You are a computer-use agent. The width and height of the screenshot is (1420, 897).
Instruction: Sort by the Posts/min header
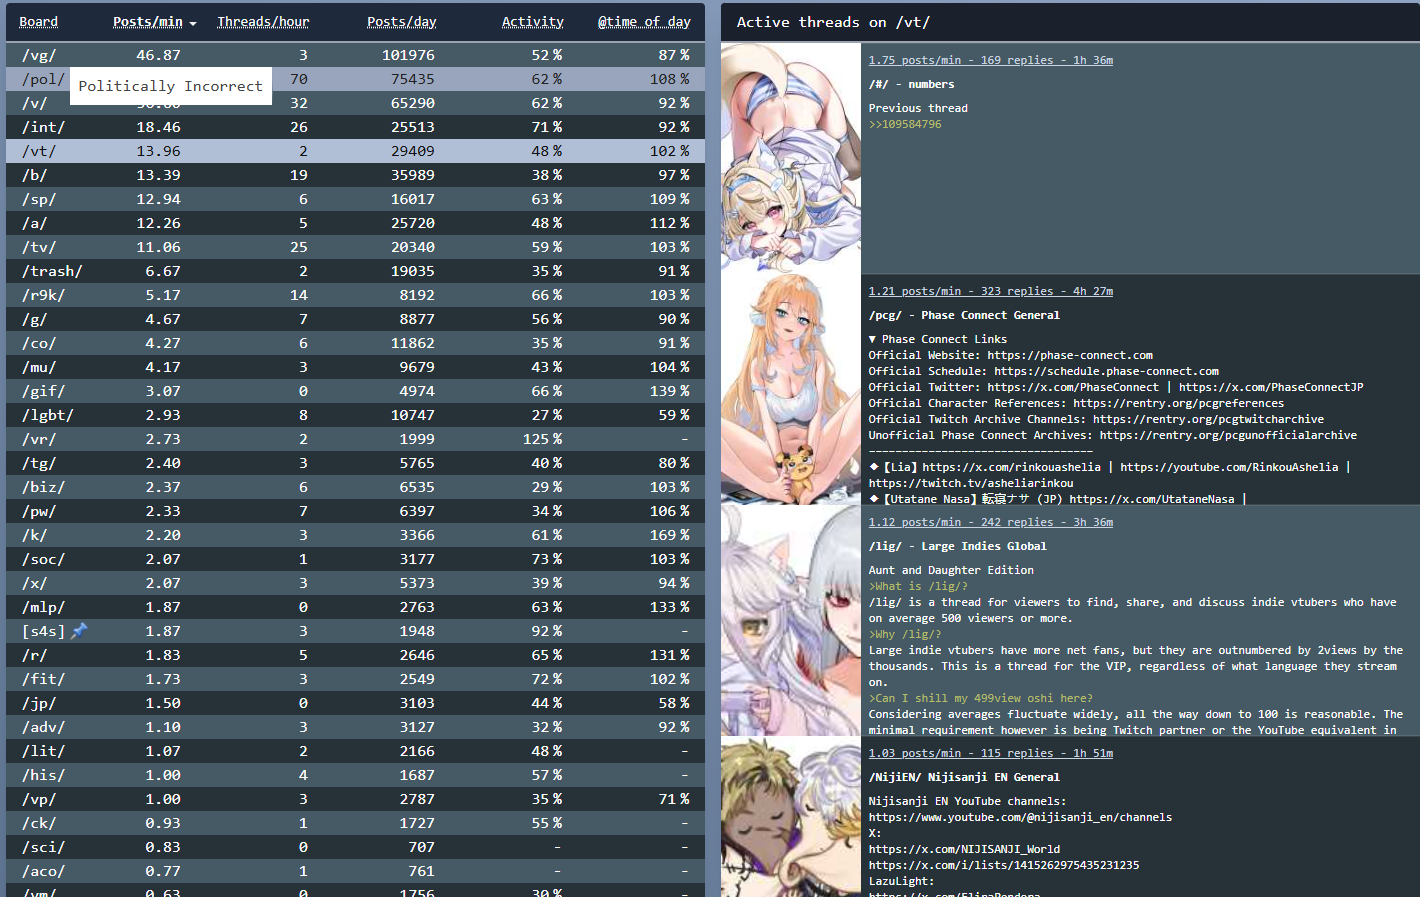tap(148, 22)
